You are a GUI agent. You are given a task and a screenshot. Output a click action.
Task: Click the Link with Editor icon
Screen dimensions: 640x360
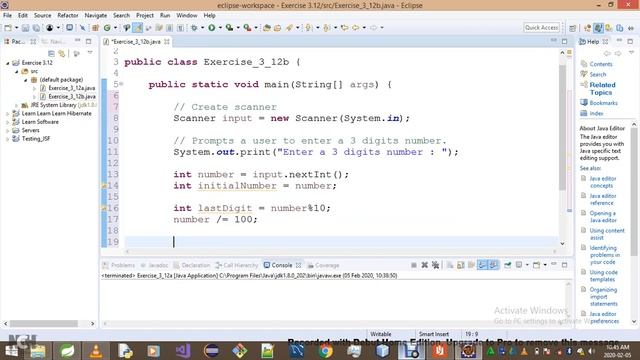pos(62,53)
